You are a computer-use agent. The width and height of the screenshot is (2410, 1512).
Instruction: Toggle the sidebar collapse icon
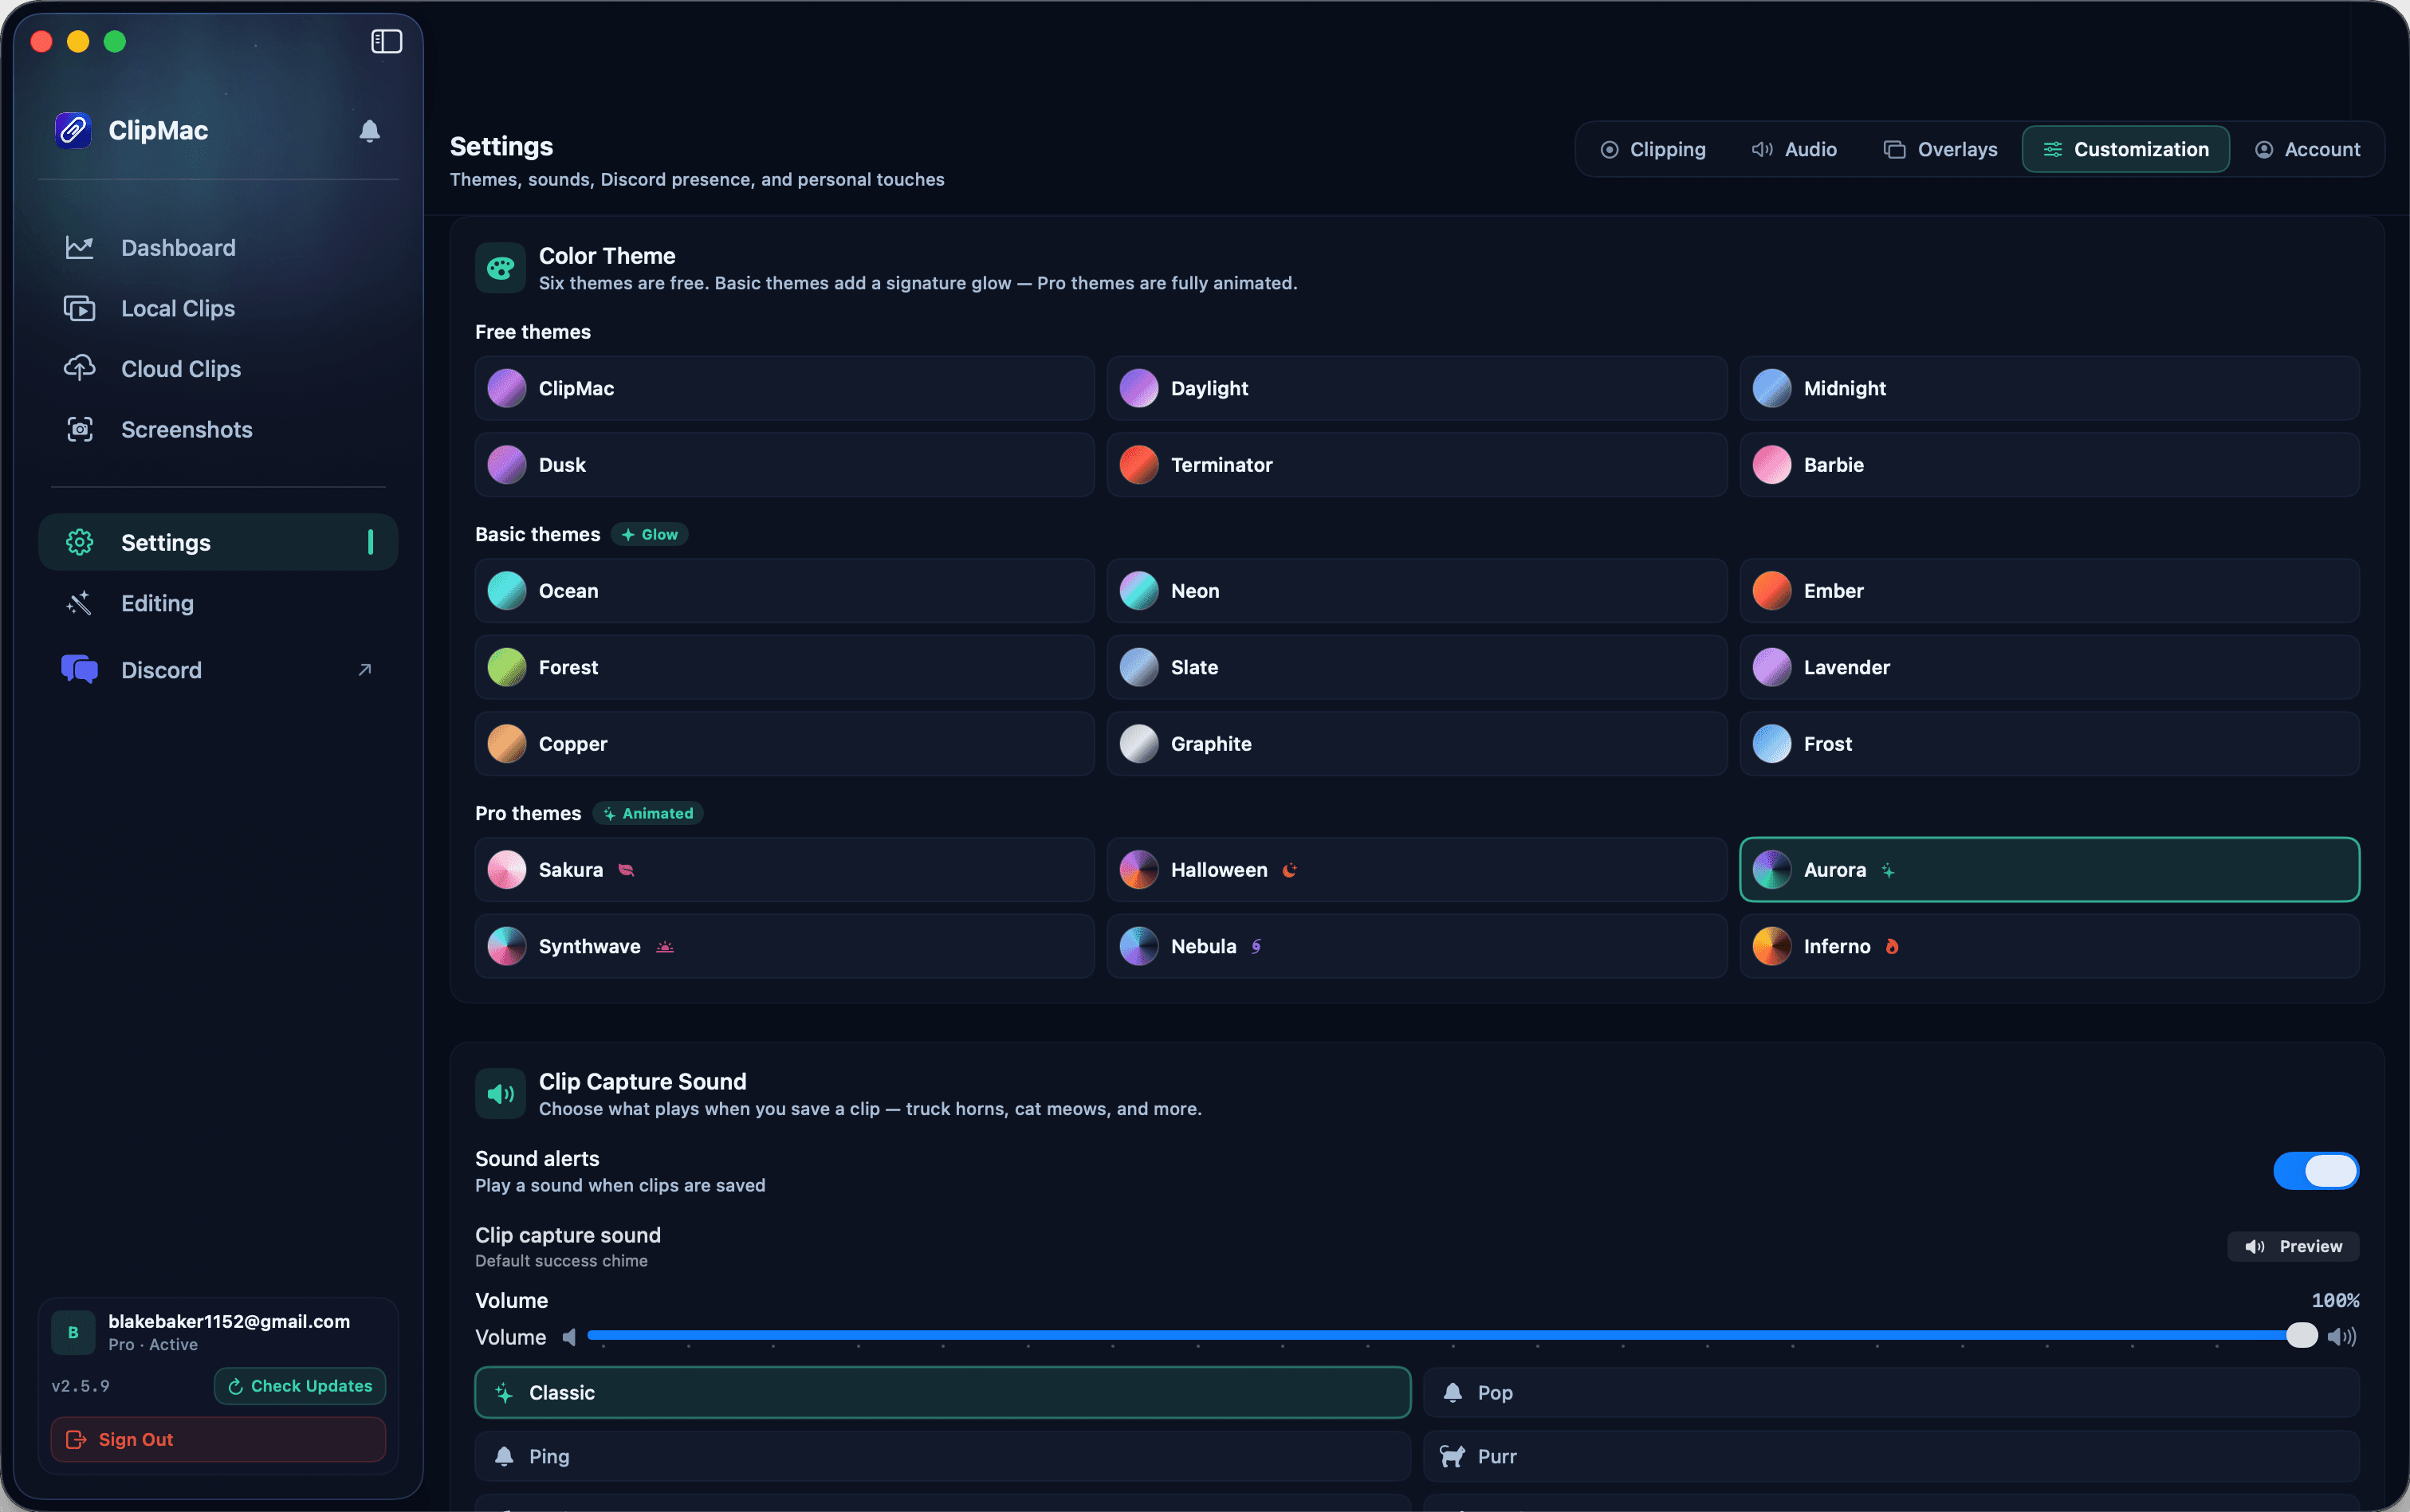pos(386,41)
